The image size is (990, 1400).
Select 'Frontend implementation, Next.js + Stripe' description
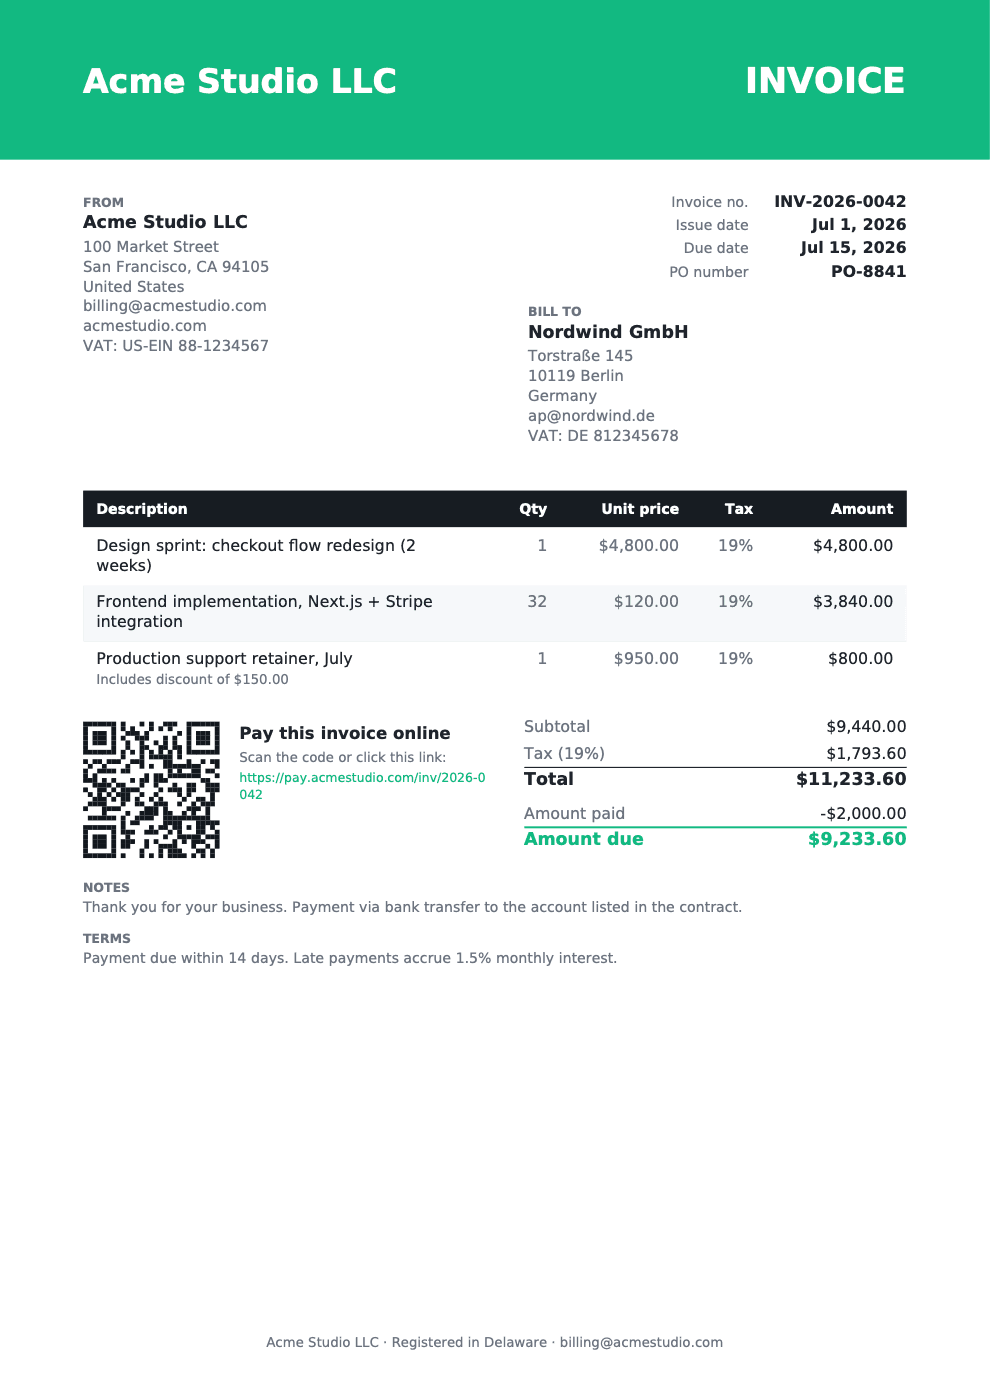(x=264, y=611)
